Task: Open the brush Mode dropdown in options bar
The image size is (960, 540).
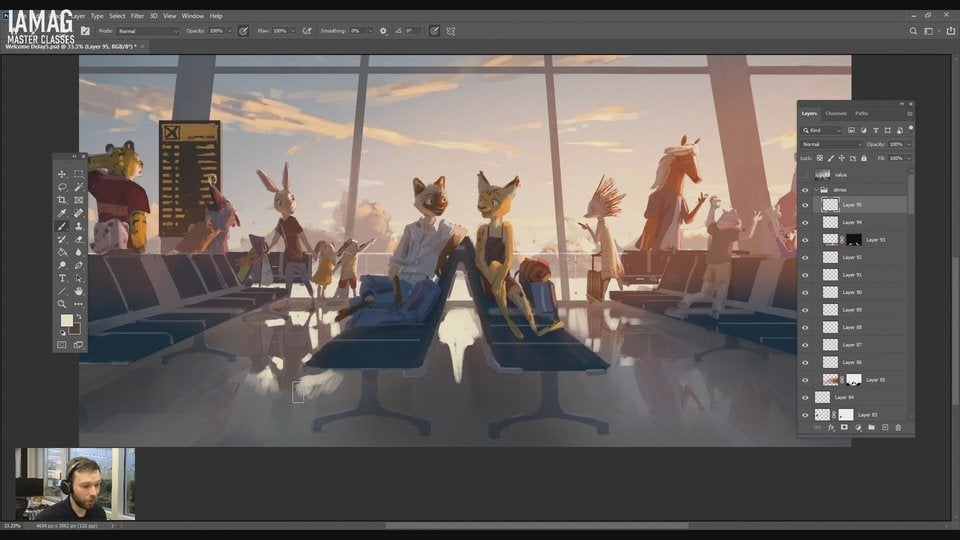Action: [x=148, y=31]
